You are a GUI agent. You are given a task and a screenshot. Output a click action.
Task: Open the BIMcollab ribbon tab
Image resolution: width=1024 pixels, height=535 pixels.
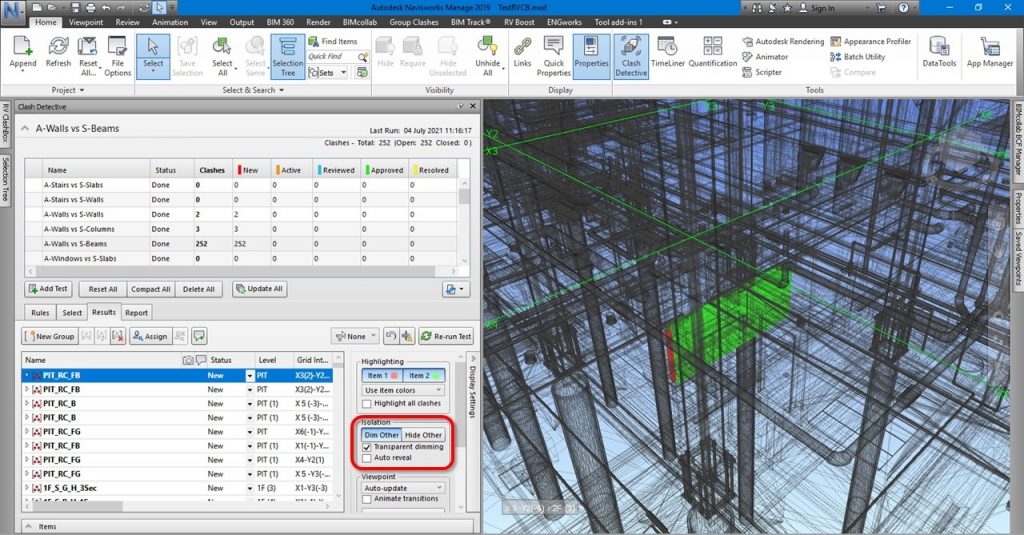(359, 22)
